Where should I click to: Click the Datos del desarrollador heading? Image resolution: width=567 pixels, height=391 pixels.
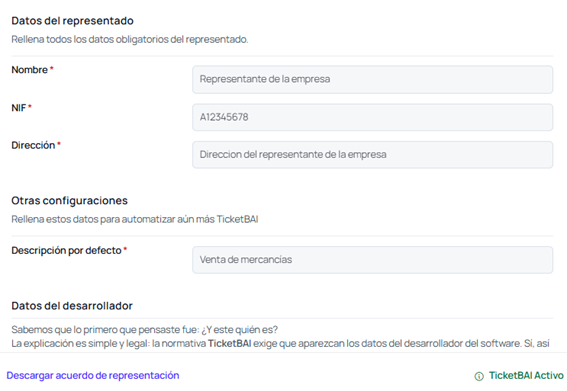(x=72, y=306)
